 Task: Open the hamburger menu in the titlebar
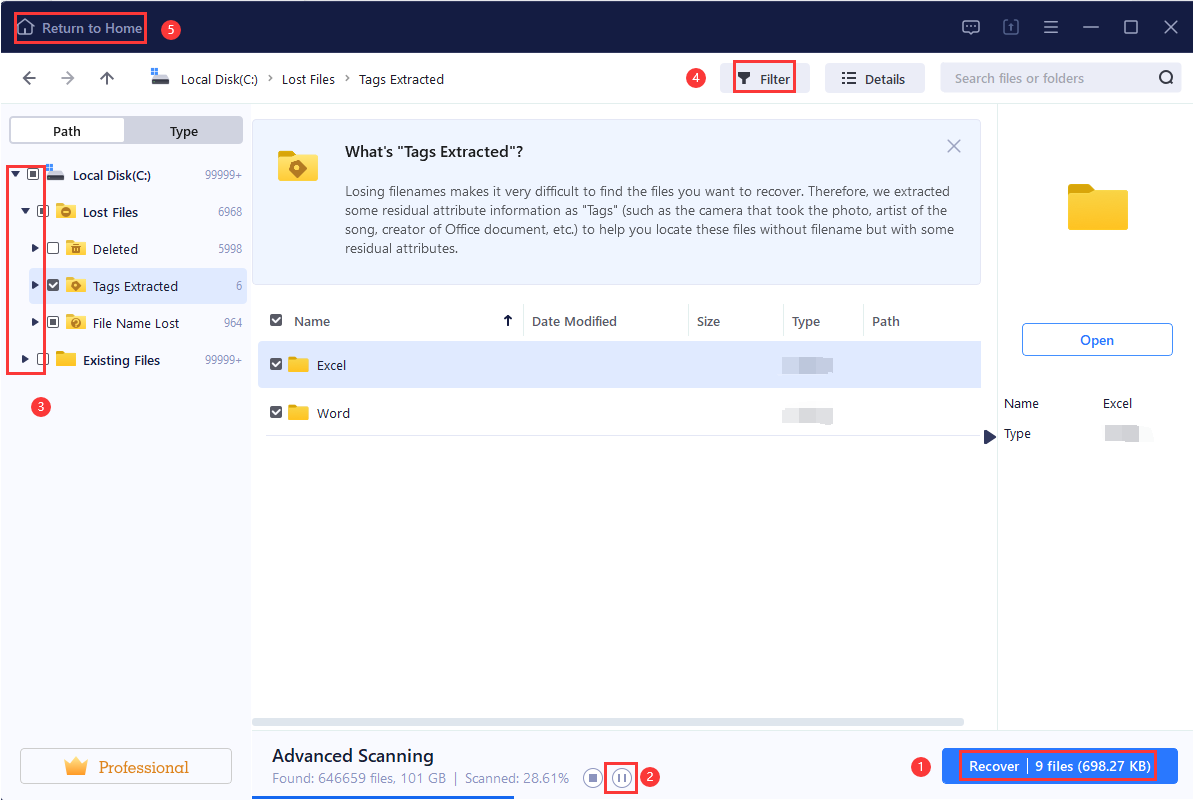1050,27
